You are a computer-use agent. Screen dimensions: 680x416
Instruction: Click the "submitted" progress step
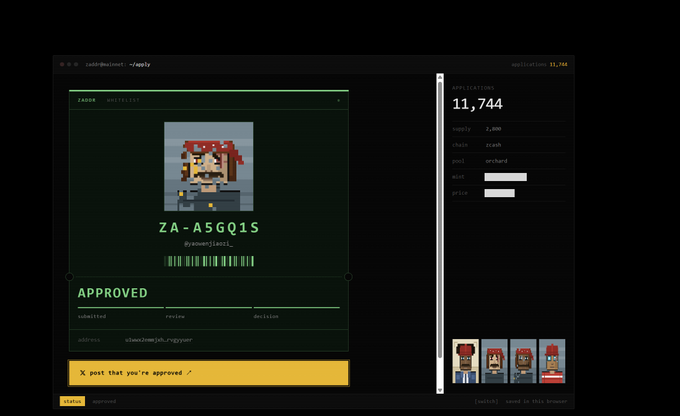tap(92, 316)
